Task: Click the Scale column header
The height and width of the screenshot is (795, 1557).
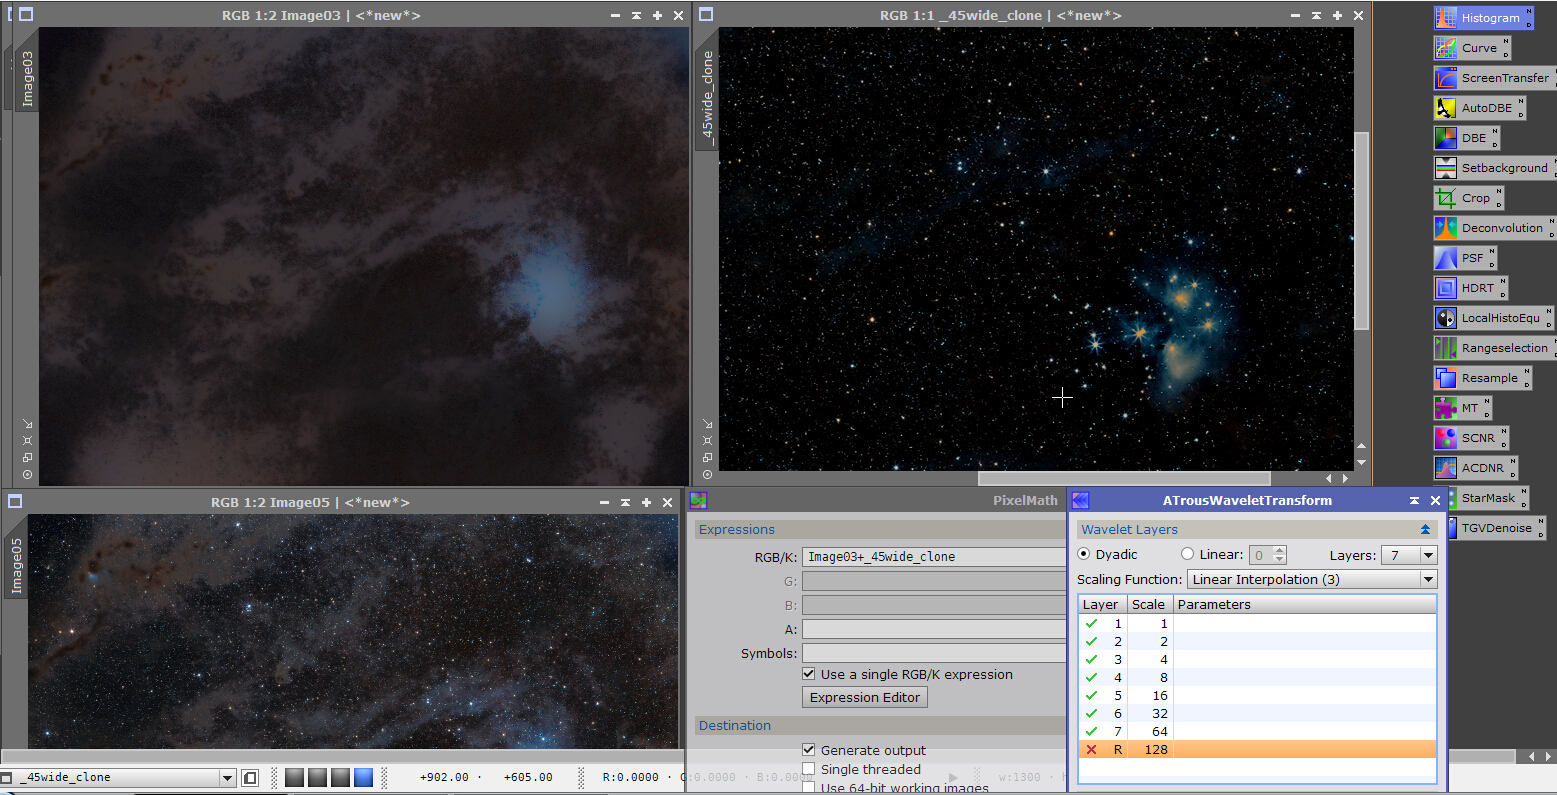Action: point(1149,604)
